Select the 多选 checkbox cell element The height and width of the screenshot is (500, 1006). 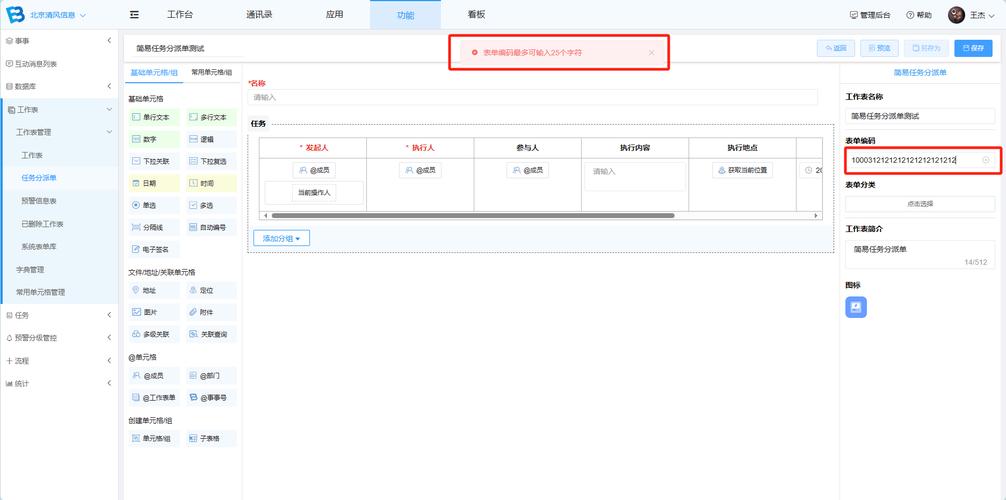click(x=211, y=205)
